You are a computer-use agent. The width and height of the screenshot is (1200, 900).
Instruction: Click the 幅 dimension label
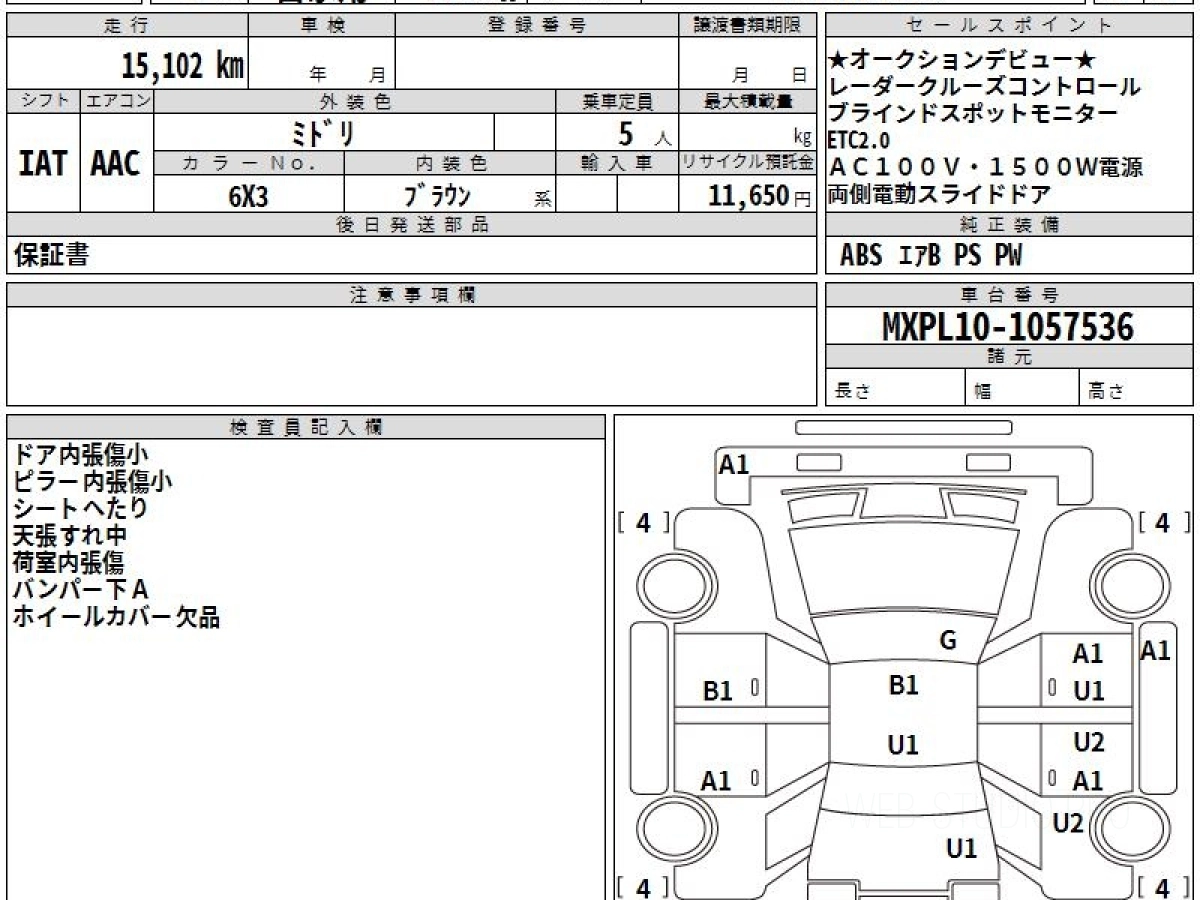point(982,392)
